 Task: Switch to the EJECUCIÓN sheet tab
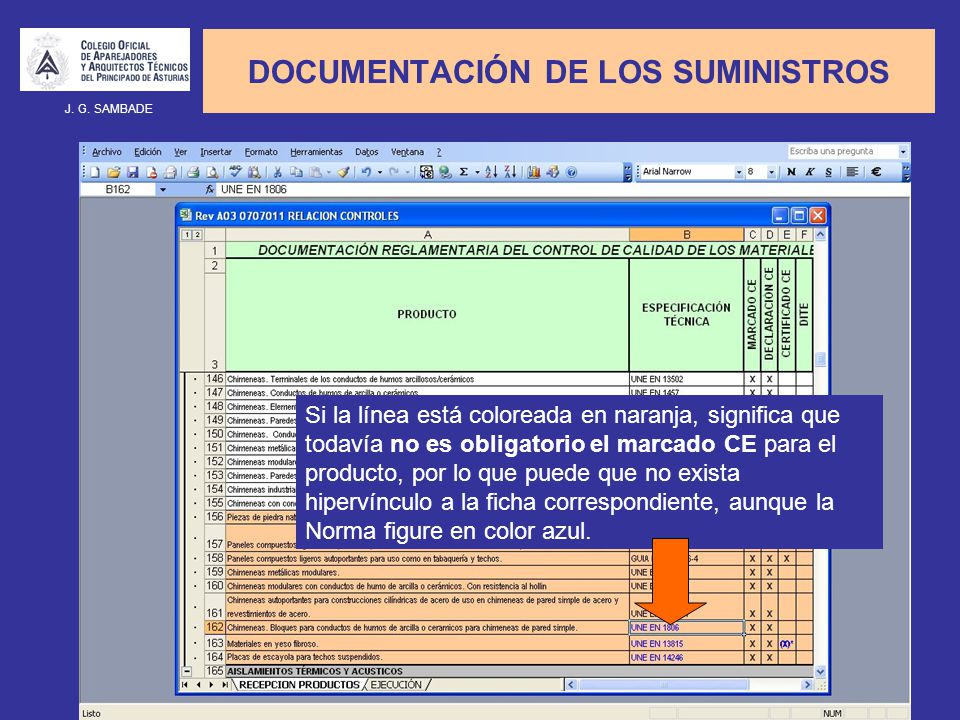click(396, 684)
